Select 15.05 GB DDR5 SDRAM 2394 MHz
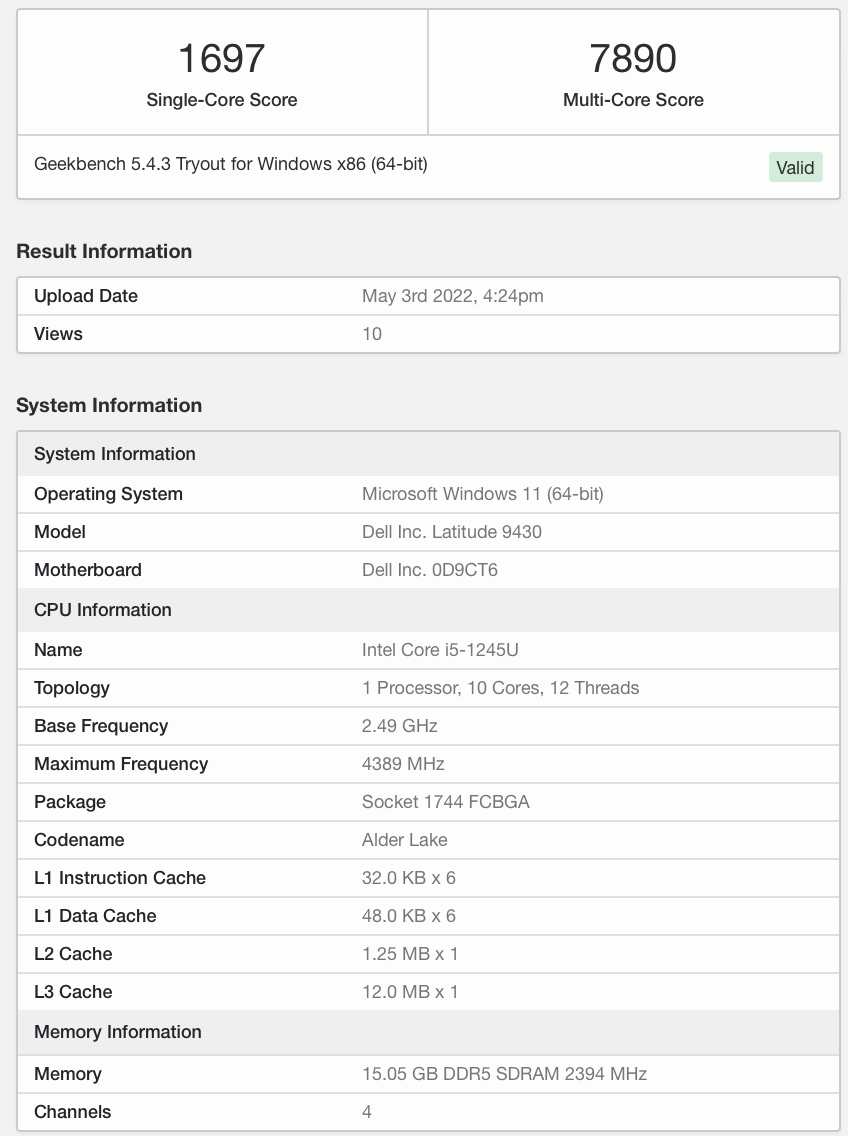Viewport: 848px width, 1136px height. coord(504,1074)
